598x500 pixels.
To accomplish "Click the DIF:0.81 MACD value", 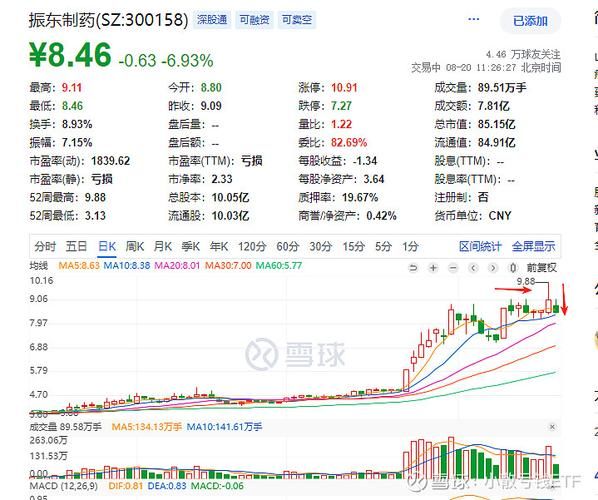I will click(x=125, y=486).
